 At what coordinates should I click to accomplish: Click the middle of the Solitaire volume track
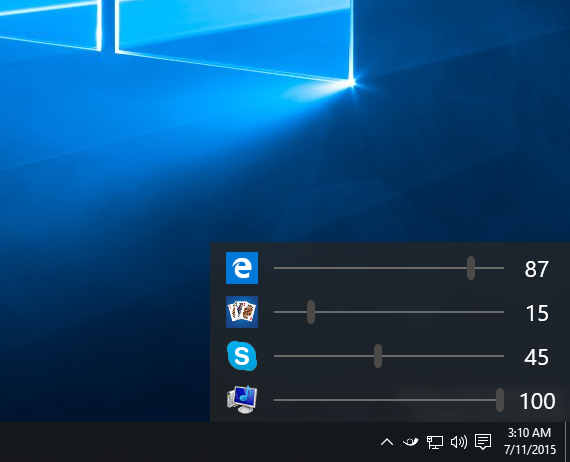click(x=389, y=312)
